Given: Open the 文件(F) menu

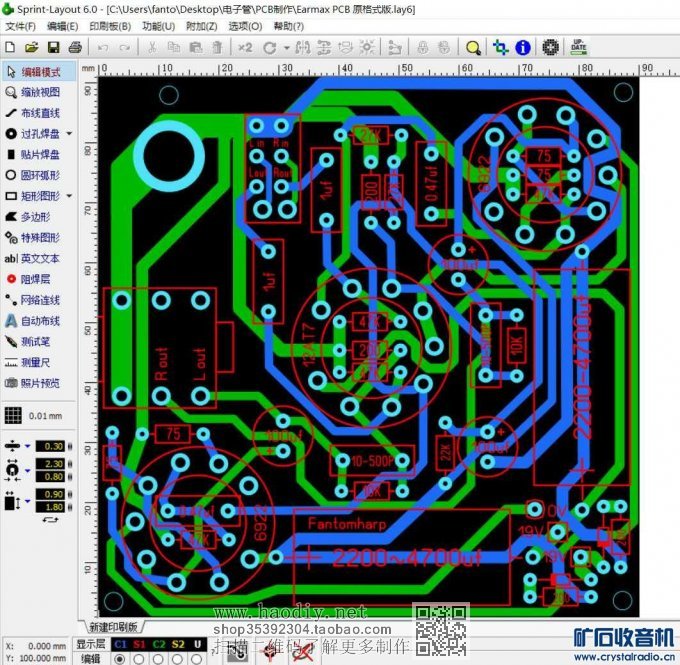Looking at the screenshot, I should [x=20, y=26].
